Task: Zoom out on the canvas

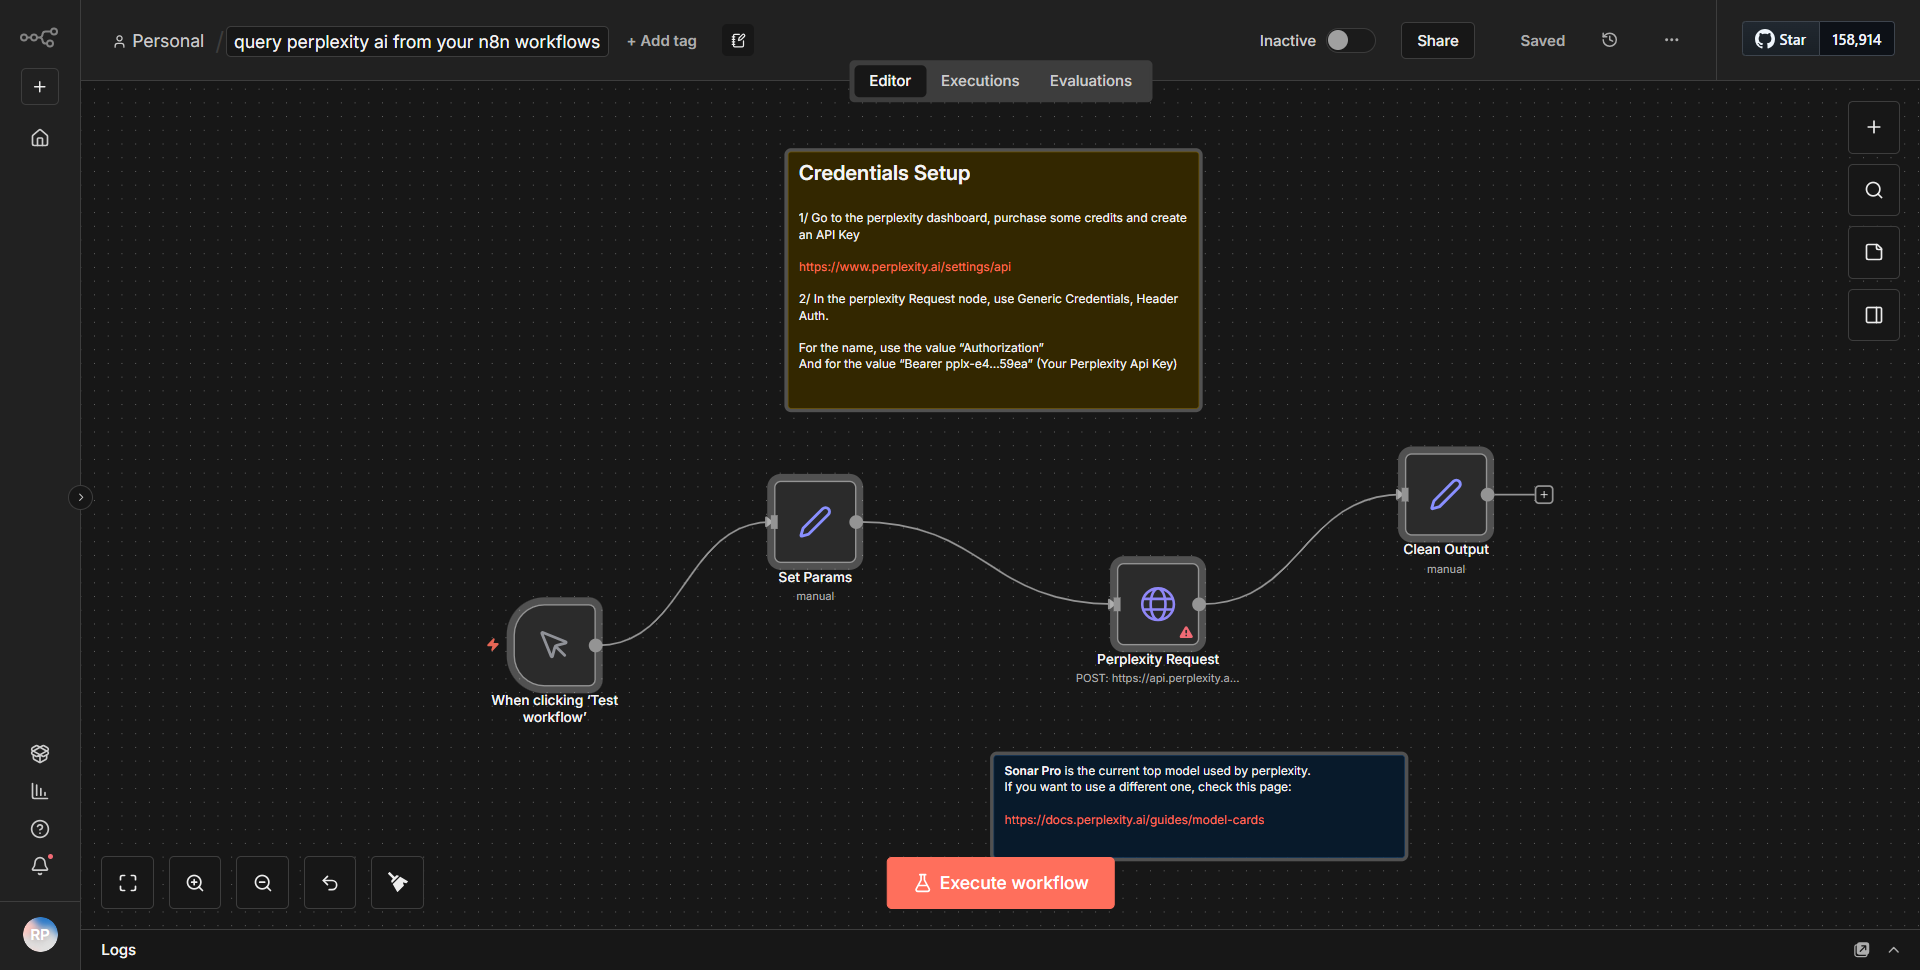Action: pyautogui.click(x=261, y=882)
